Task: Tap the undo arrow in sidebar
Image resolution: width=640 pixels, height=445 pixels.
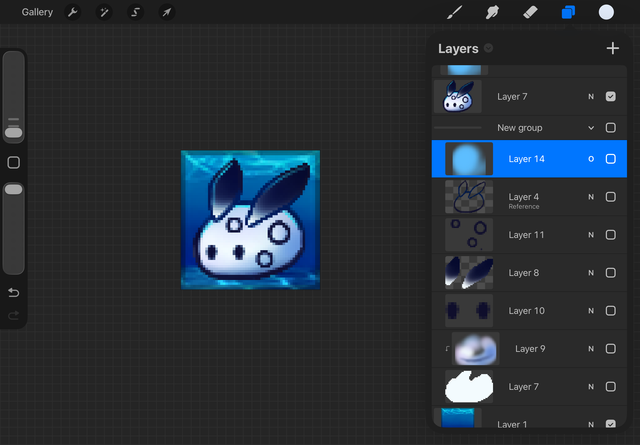Action: coord(13,292)
